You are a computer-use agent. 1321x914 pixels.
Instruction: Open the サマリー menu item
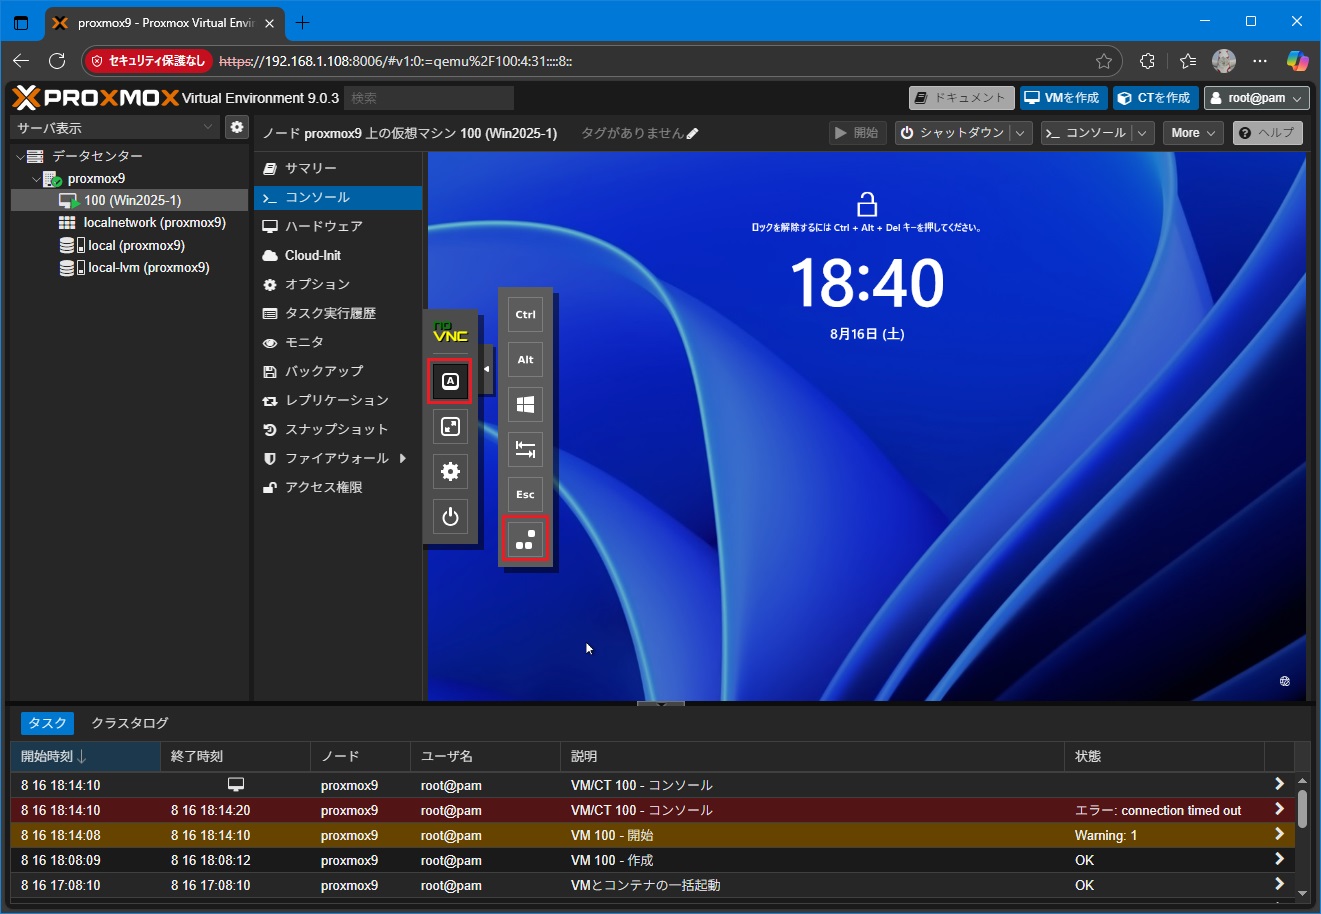coord(338,168)
